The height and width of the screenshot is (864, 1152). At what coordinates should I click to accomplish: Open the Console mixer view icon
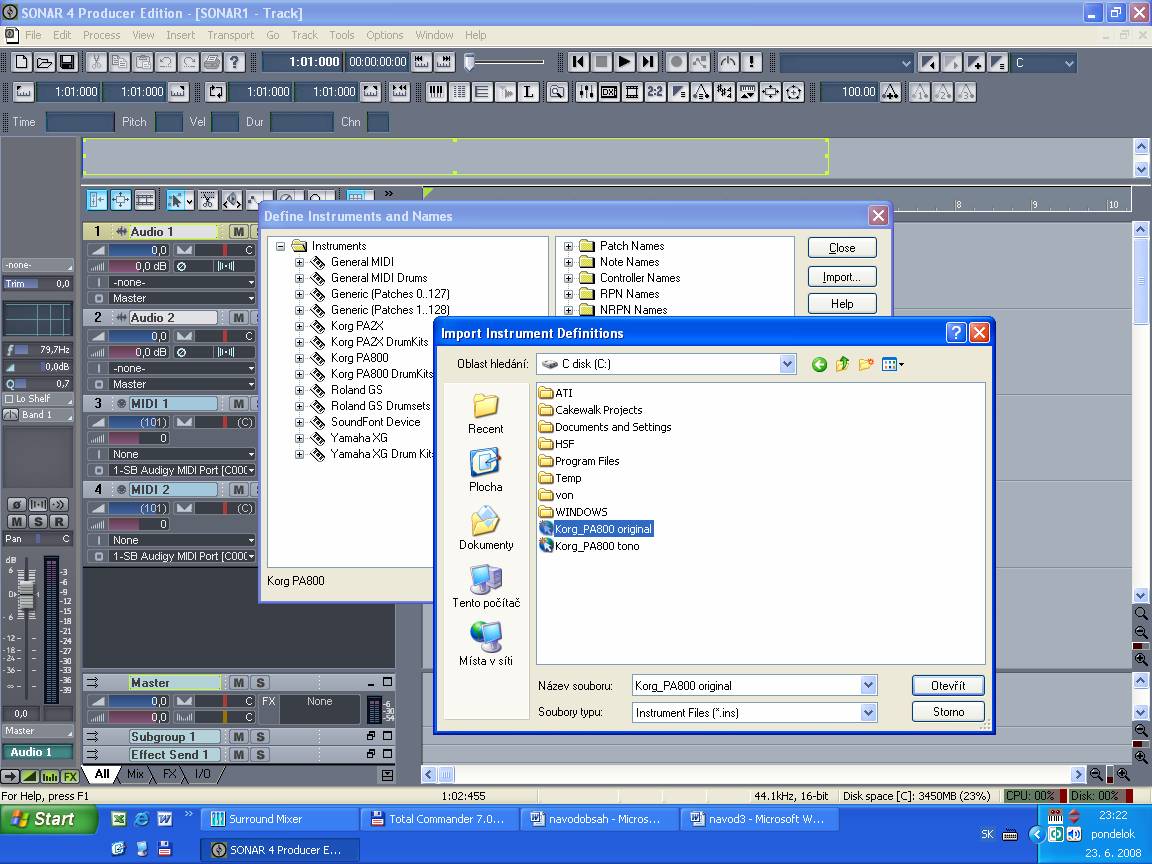click(x=586, y=92)
